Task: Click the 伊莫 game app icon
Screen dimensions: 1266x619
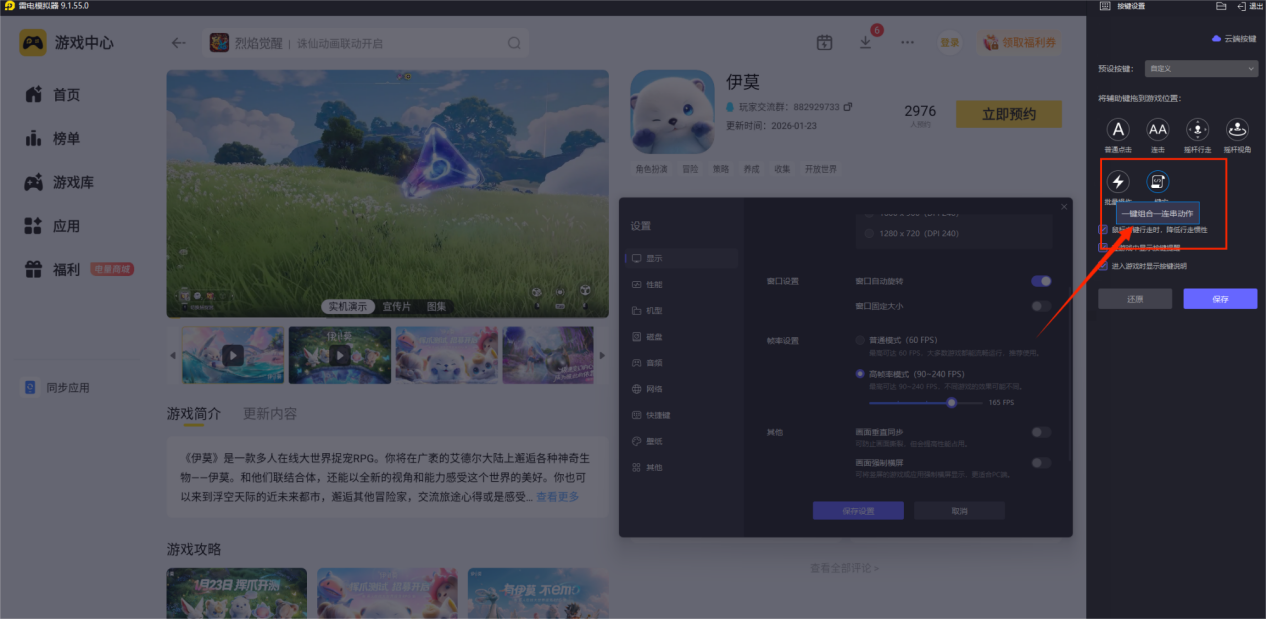Action: [673, 111]
